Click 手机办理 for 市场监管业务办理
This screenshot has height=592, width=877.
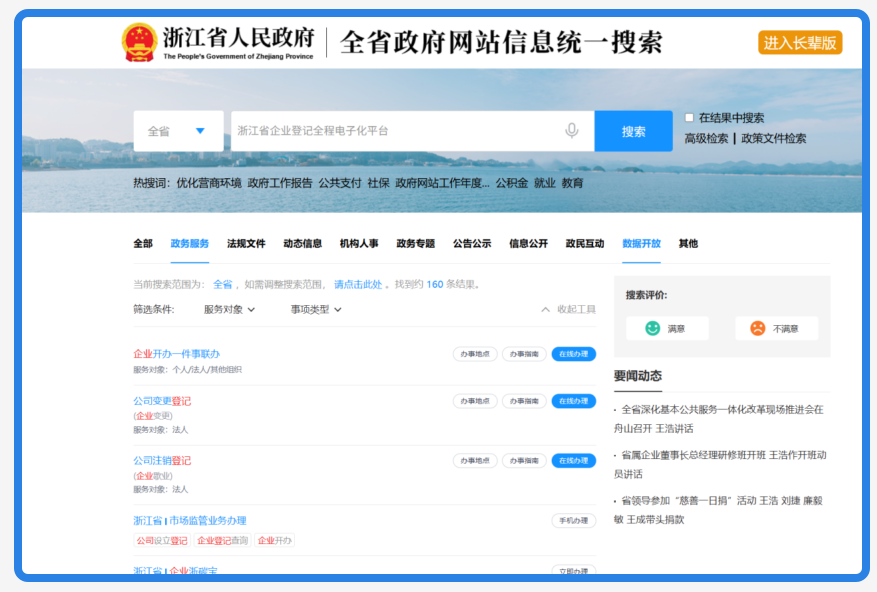point(574,520)
